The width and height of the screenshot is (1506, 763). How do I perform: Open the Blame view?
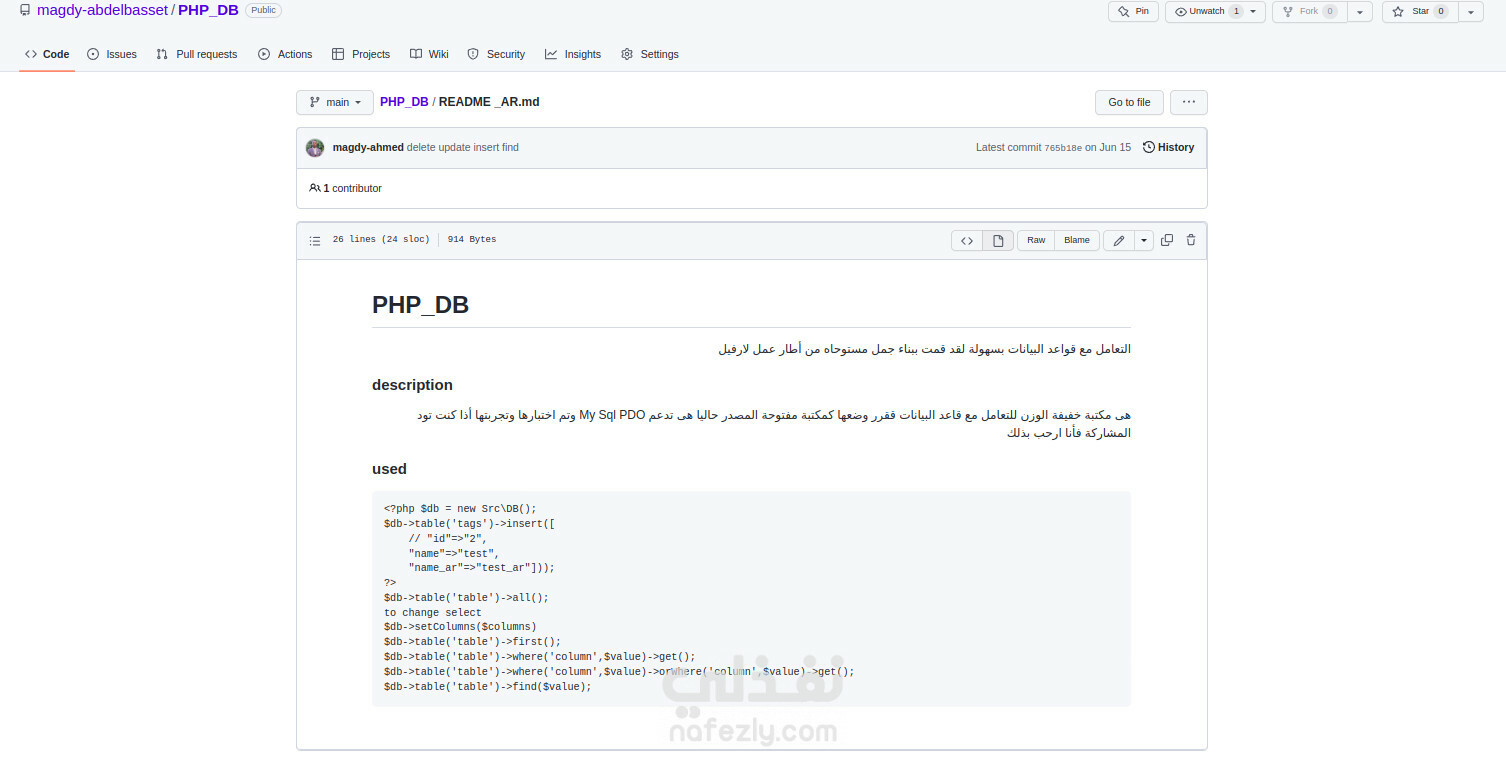(1077, 240)
